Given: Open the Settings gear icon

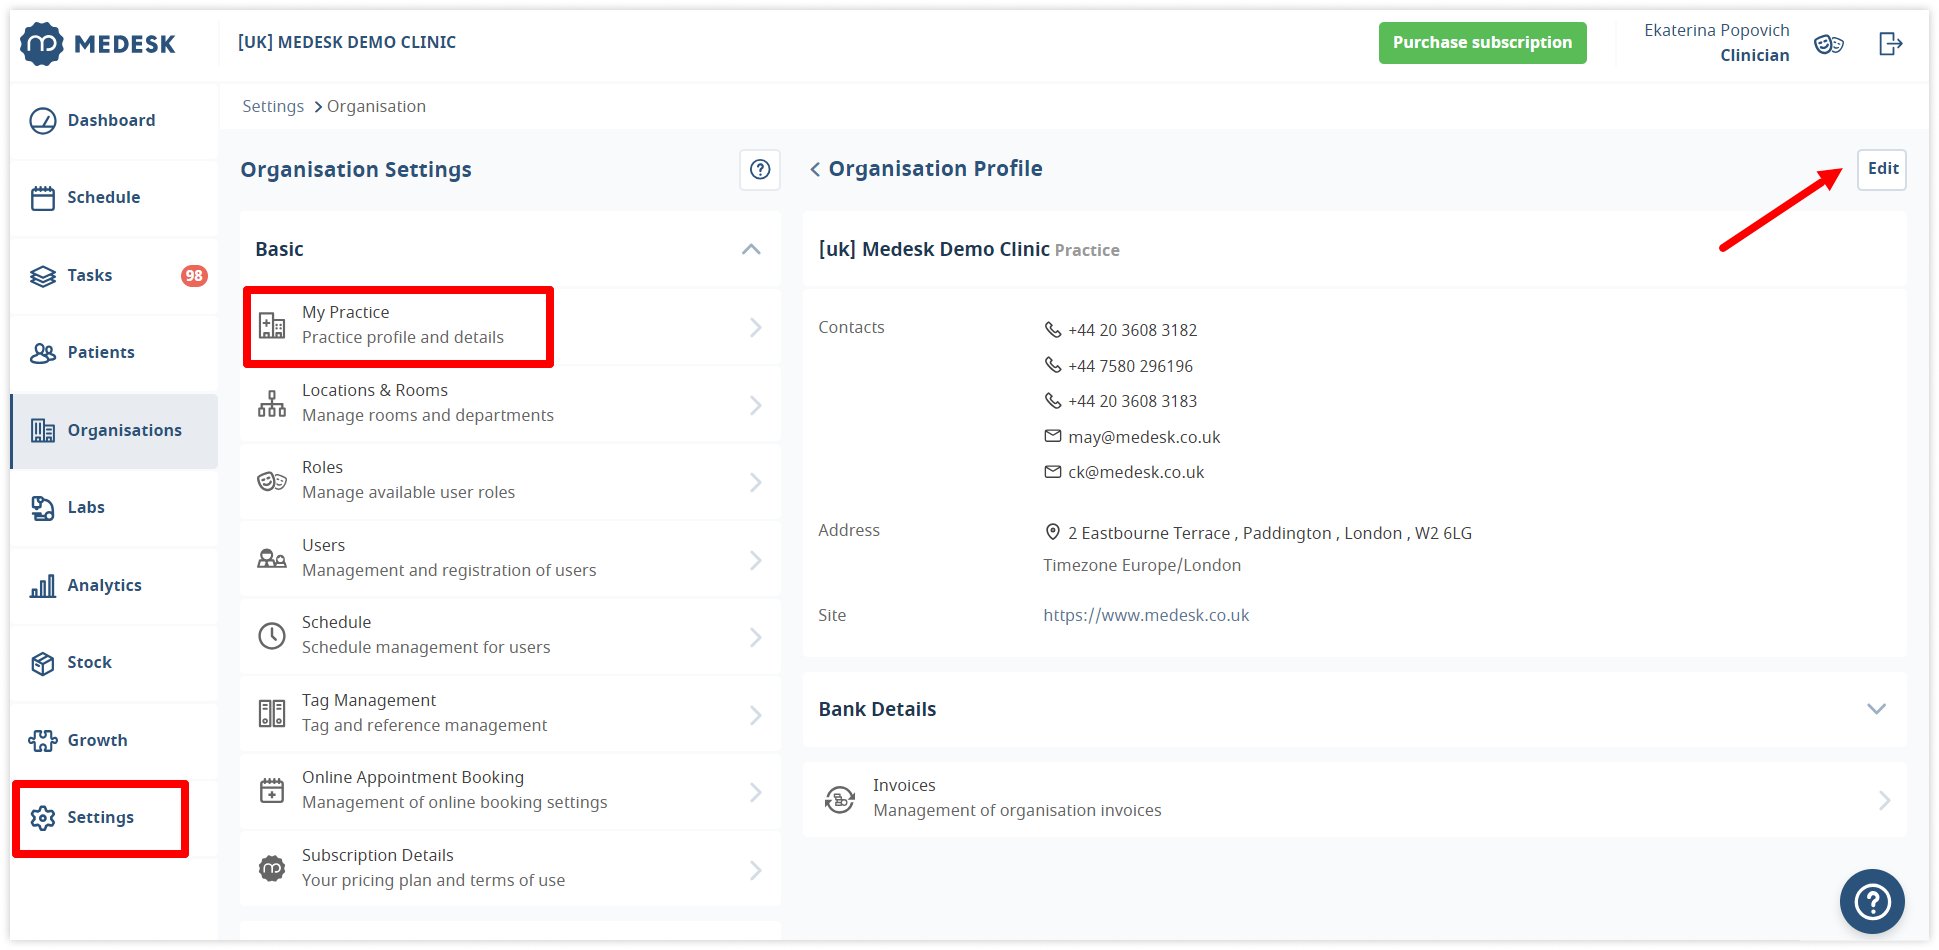Looking at the screenshot, I should 43,818.
